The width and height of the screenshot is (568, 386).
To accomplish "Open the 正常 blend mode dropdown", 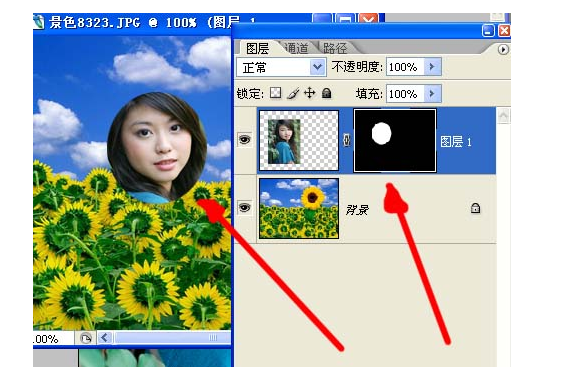I will click(x=281, y=67).
